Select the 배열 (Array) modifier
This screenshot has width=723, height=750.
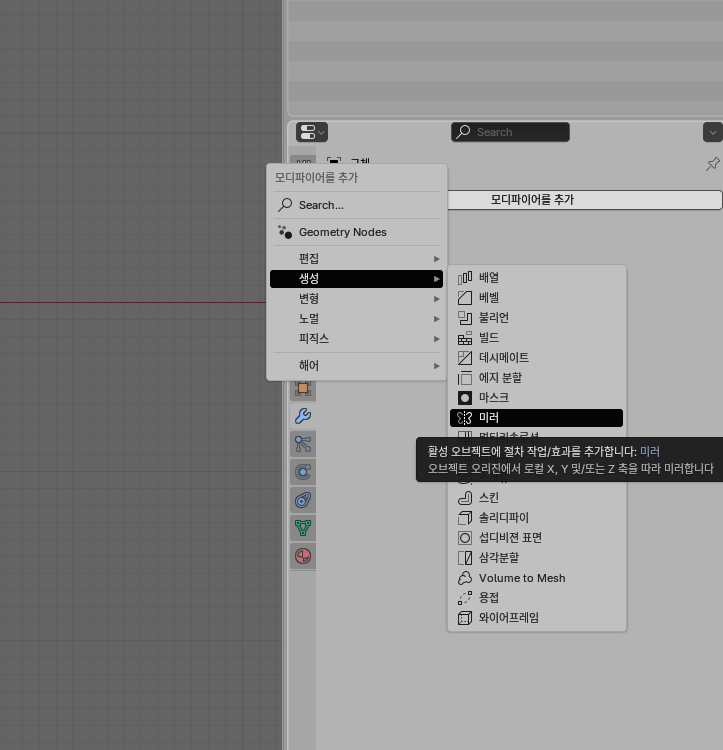tap(537, 277)
